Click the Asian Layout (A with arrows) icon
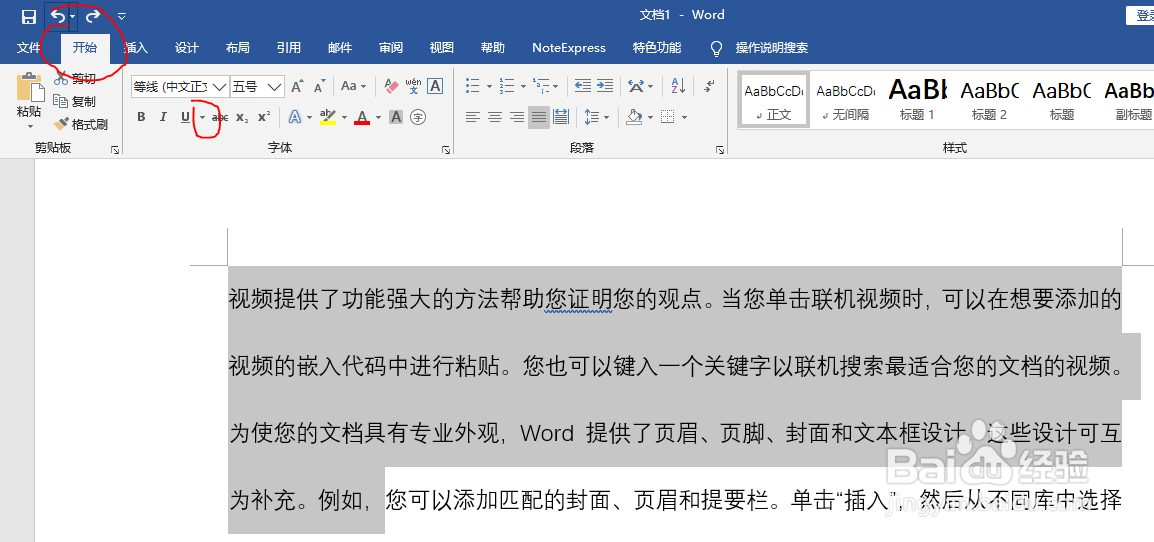Image resolution: width=1154 pixels, height=542 pixels. tap(636, 86)
